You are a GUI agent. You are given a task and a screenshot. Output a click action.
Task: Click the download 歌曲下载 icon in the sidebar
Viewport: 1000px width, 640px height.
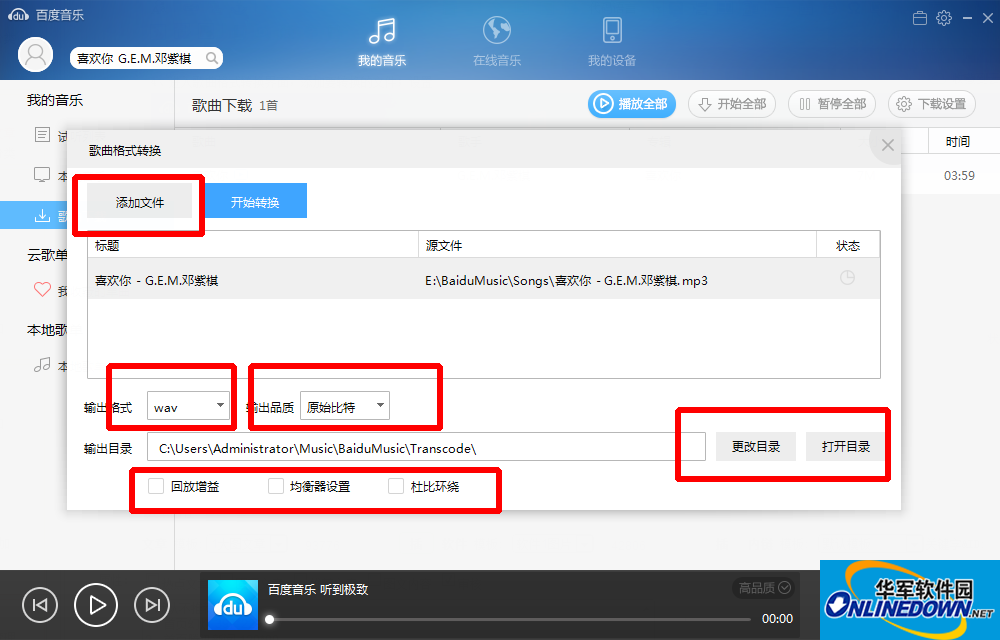[41, 215]
